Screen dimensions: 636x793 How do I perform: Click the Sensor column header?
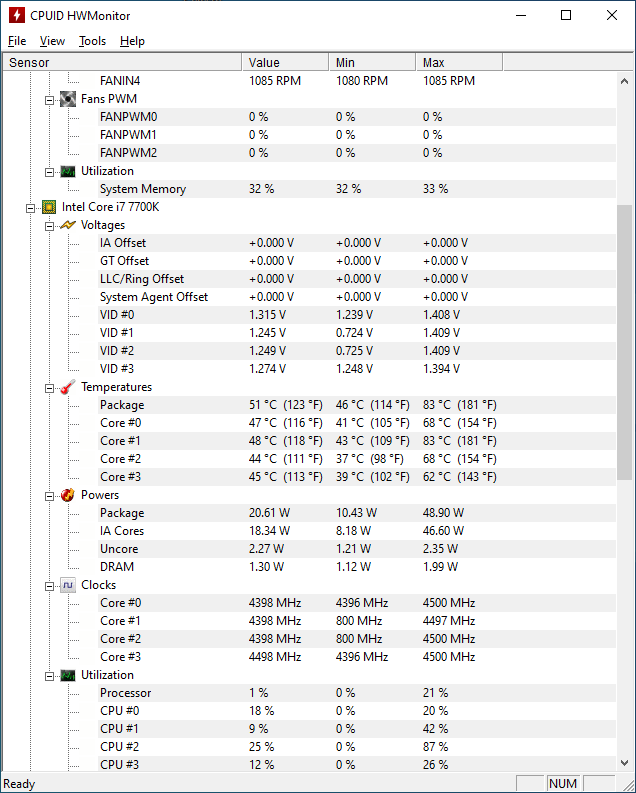point(122,62)
